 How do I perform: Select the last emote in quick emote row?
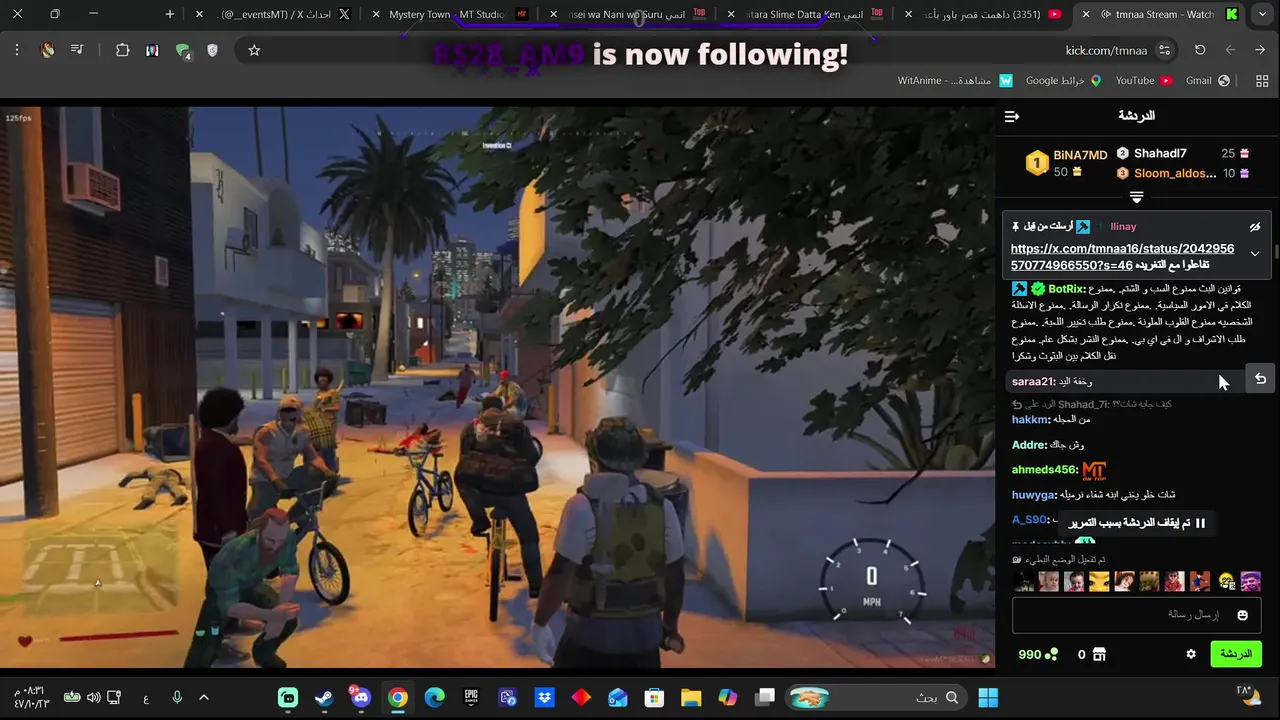[x=1251, y=581]
